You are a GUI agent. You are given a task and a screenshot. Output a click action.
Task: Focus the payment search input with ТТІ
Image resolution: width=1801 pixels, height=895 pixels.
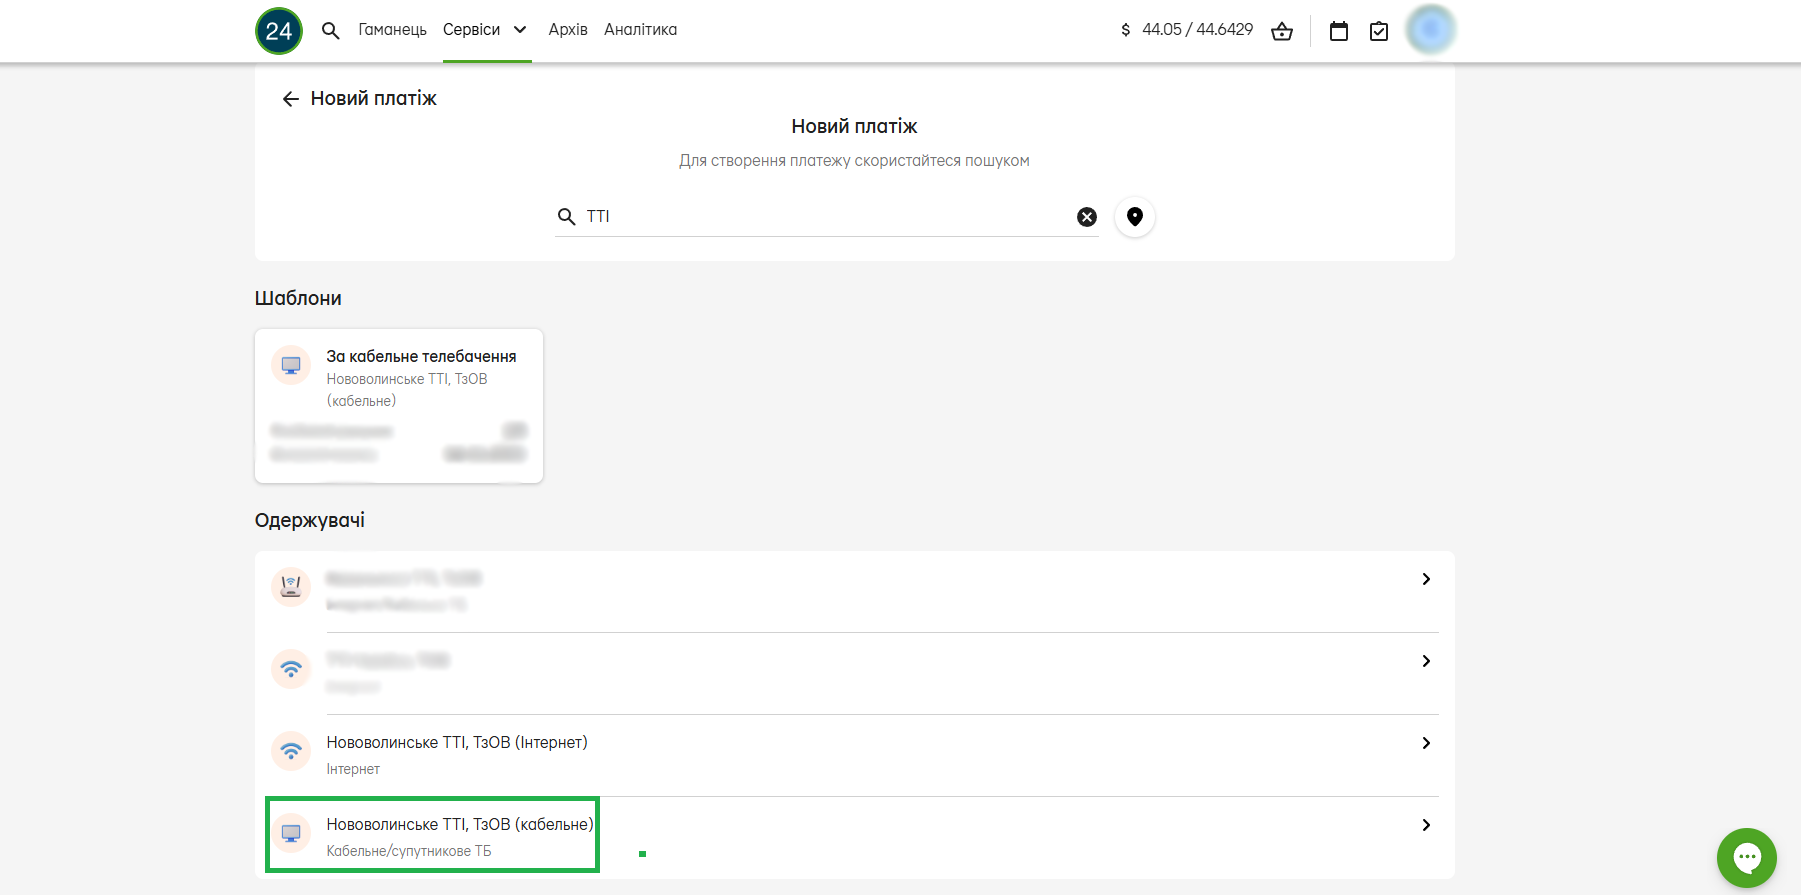(x=827, y=217)
